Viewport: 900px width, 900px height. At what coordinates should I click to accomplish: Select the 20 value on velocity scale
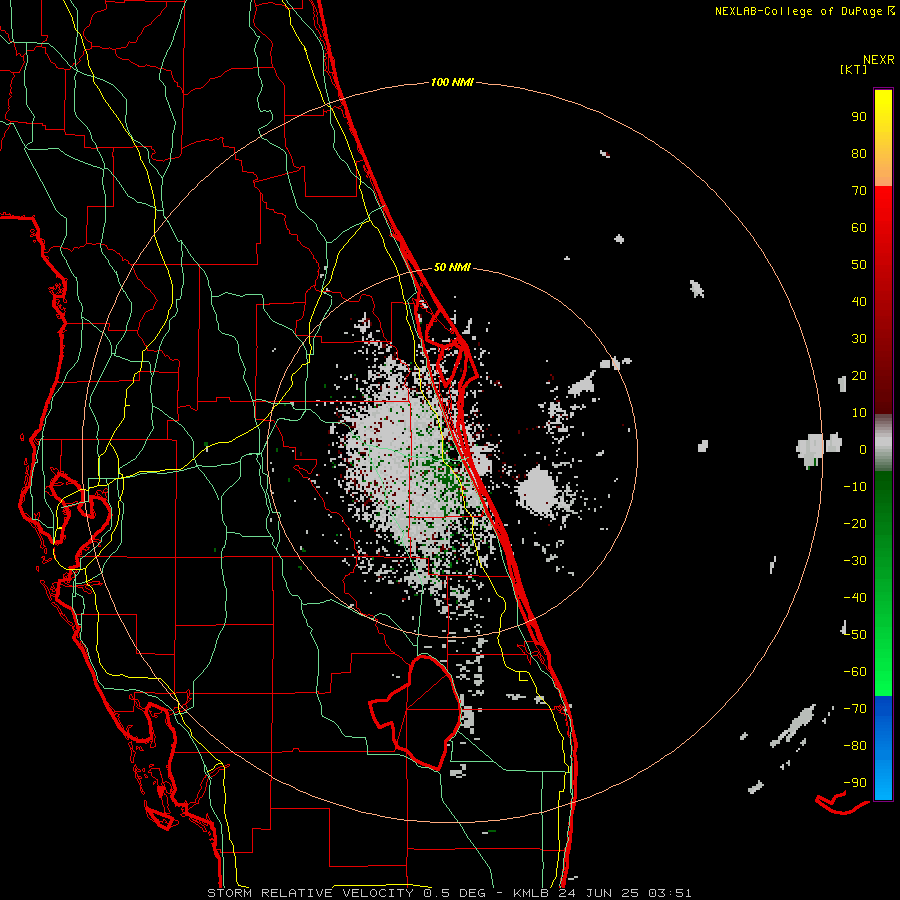coord(859,375)
